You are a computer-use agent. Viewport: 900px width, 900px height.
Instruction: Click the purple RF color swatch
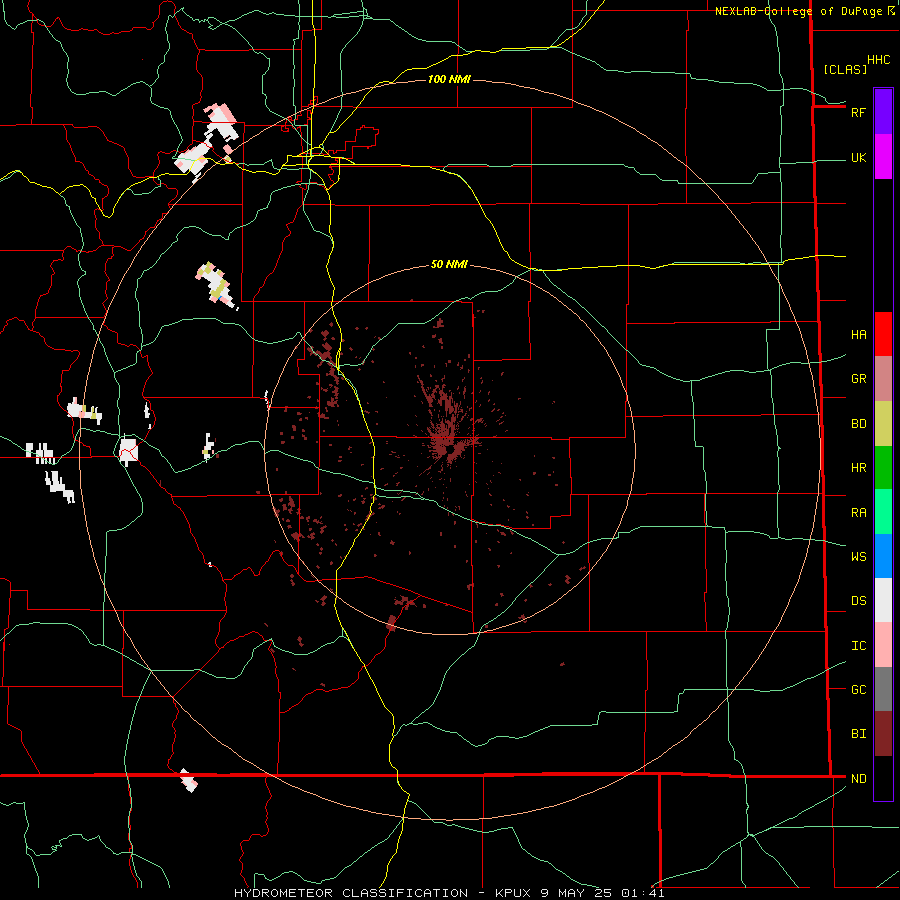point(883,111)
